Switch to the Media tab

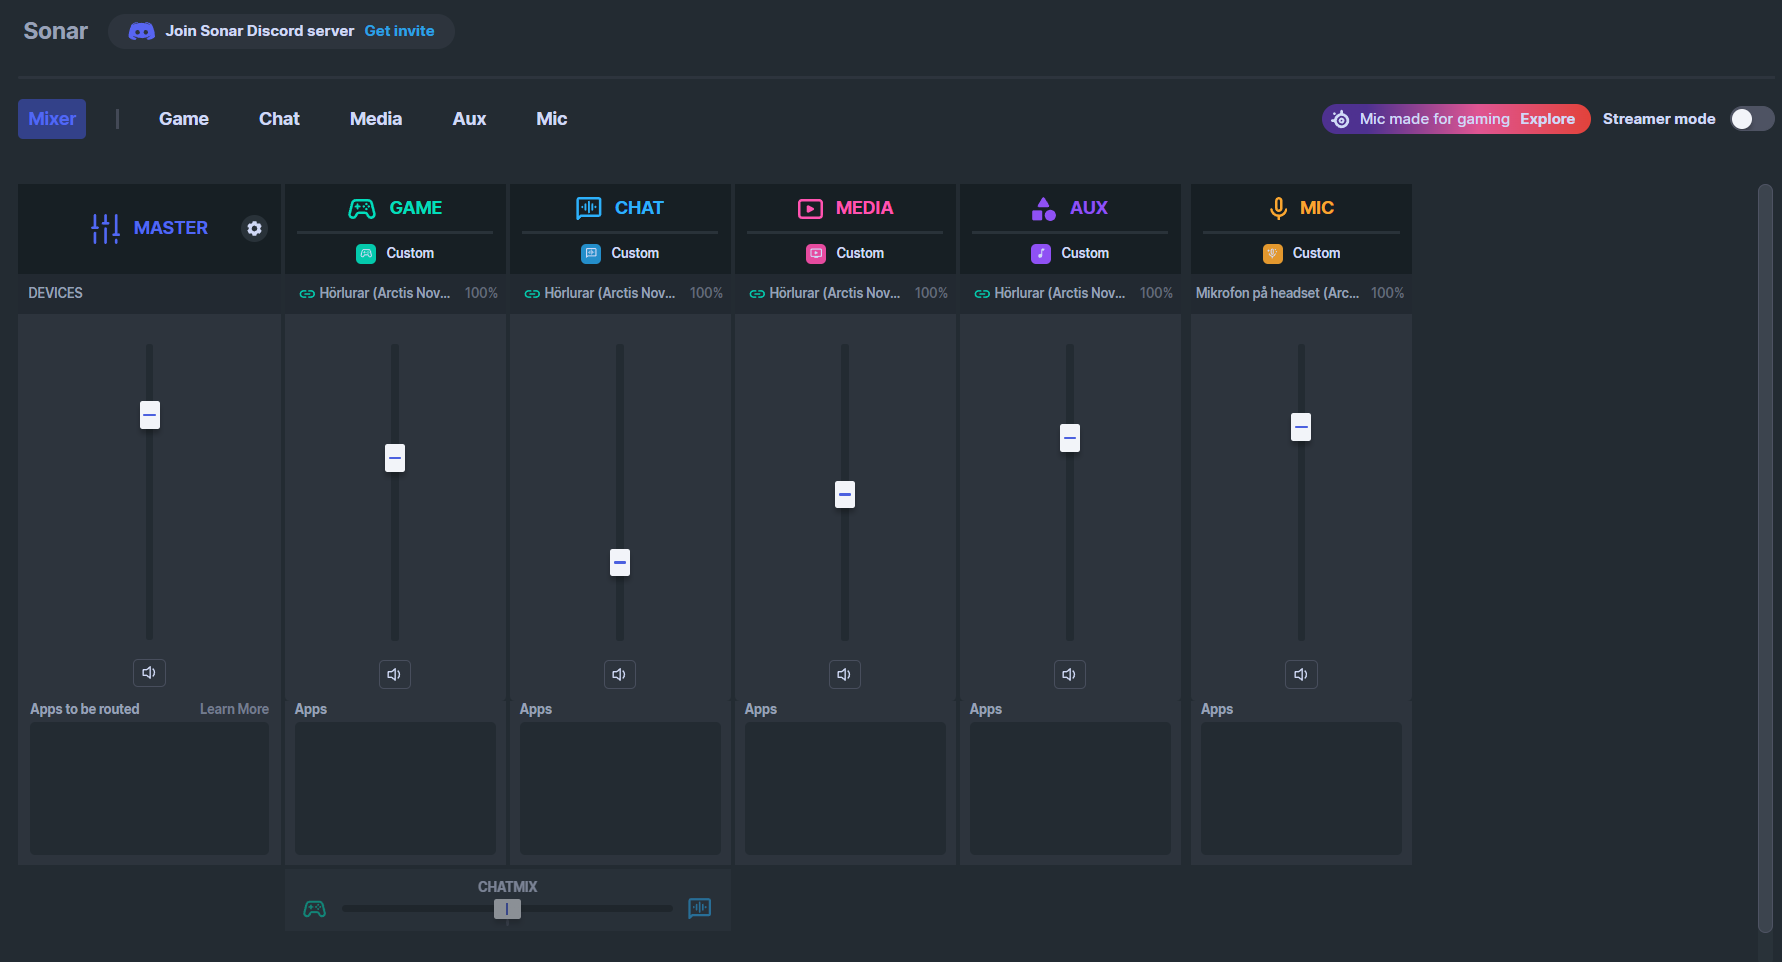375,119
